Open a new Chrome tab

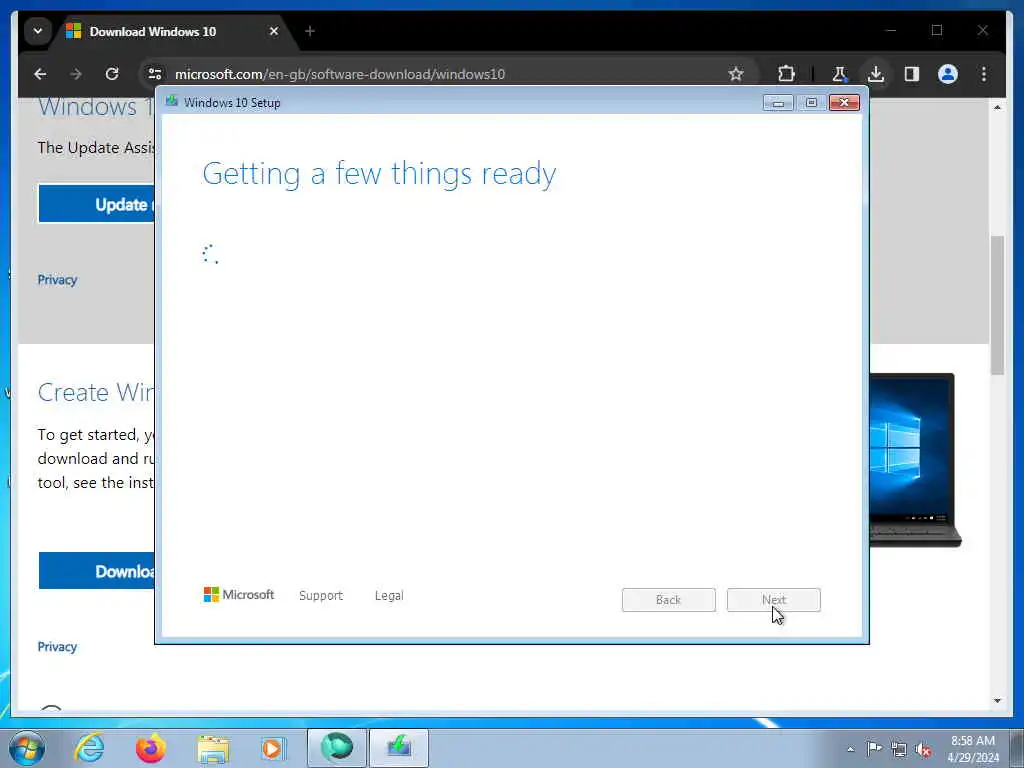pyautogui.click(x=310, y=31)
